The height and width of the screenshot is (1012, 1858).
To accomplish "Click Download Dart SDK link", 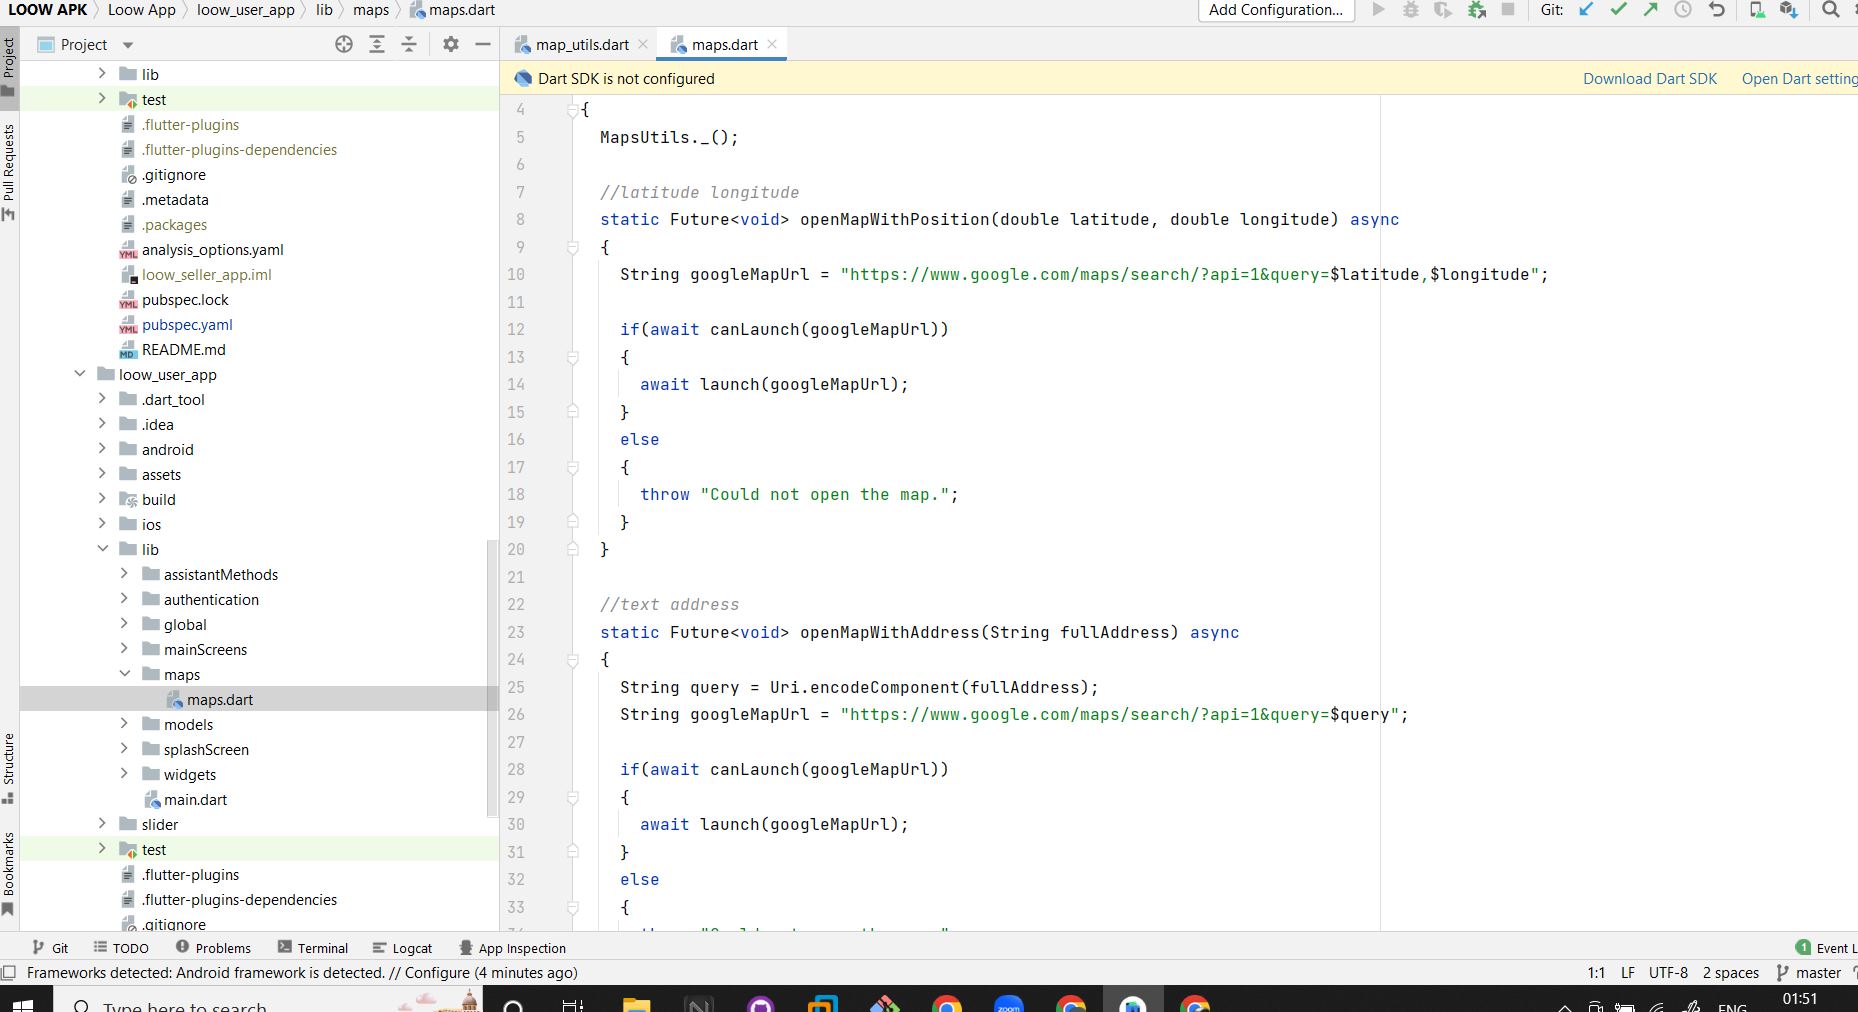I will (x=1650, y=79).
